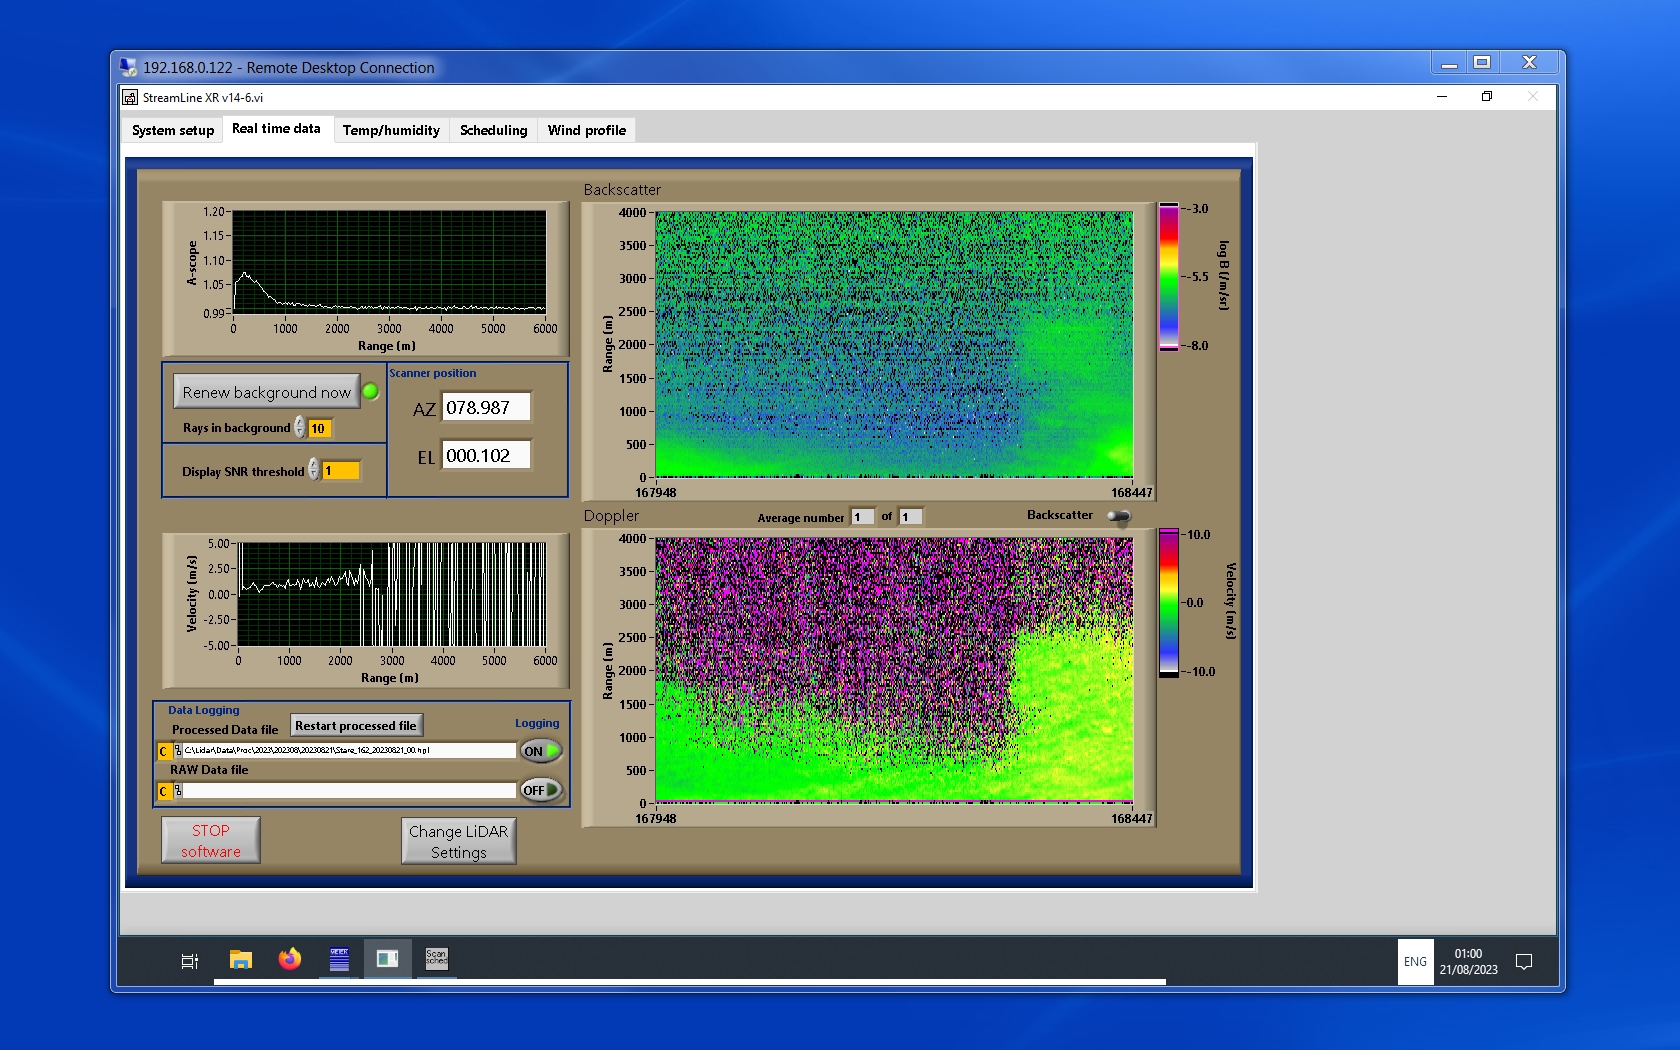Click the green background status indicator

[370, 392]
